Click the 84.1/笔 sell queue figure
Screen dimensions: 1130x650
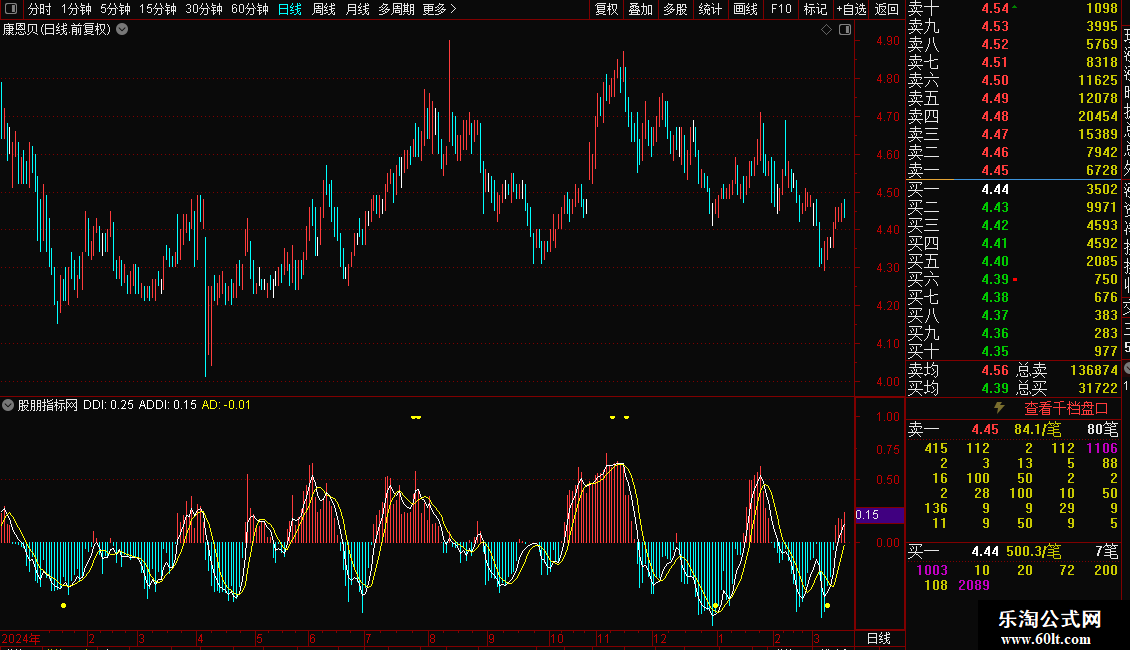tap(1037, 430)
